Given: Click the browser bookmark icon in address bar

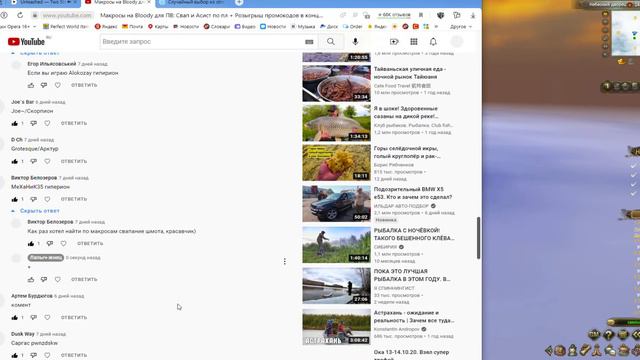Looking at the screenshot, I should [421, 15].
